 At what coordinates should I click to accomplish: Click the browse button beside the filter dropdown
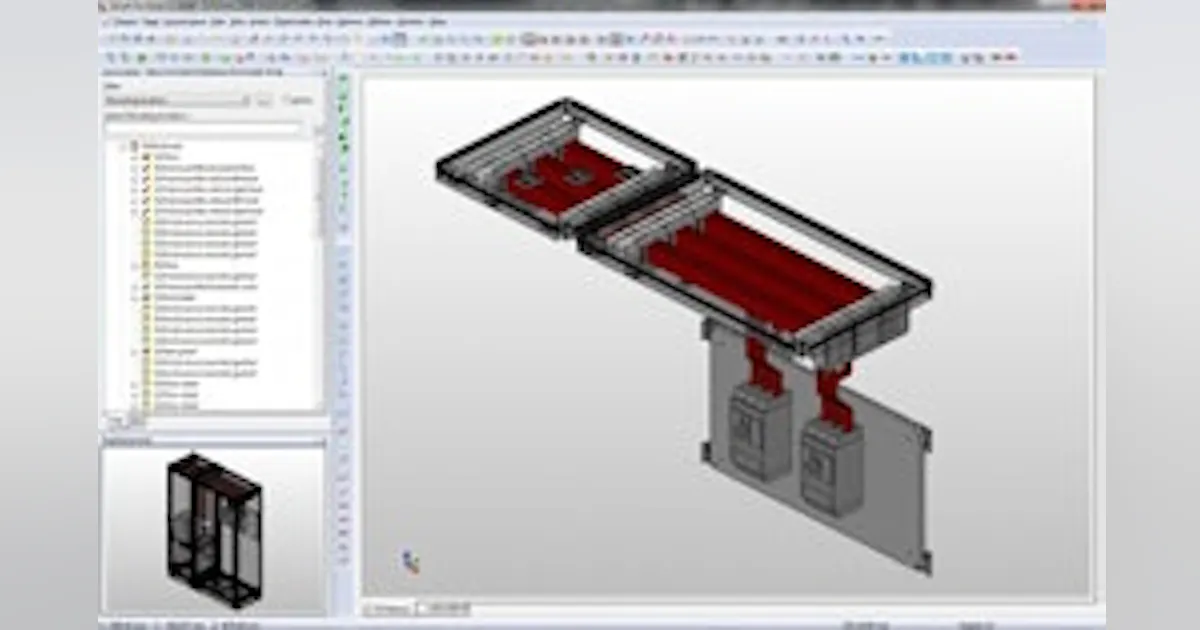(x=263, y=100)
